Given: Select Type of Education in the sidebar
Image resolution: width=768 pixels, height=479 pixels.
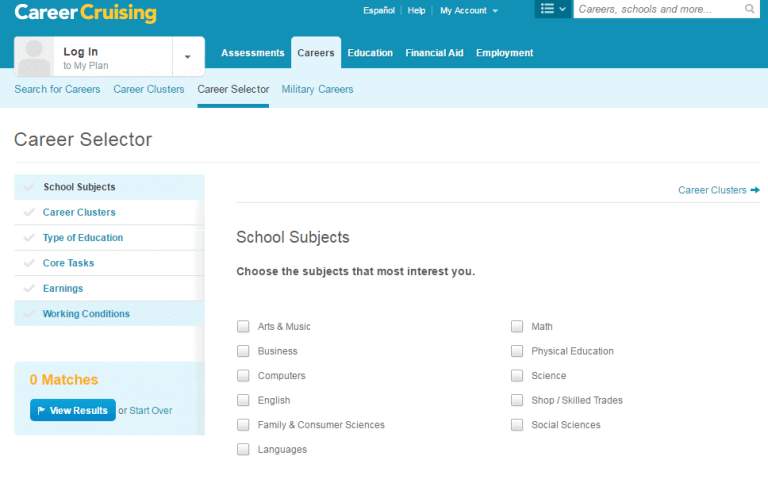Looking at the screenshot, I should coord(109,238).
